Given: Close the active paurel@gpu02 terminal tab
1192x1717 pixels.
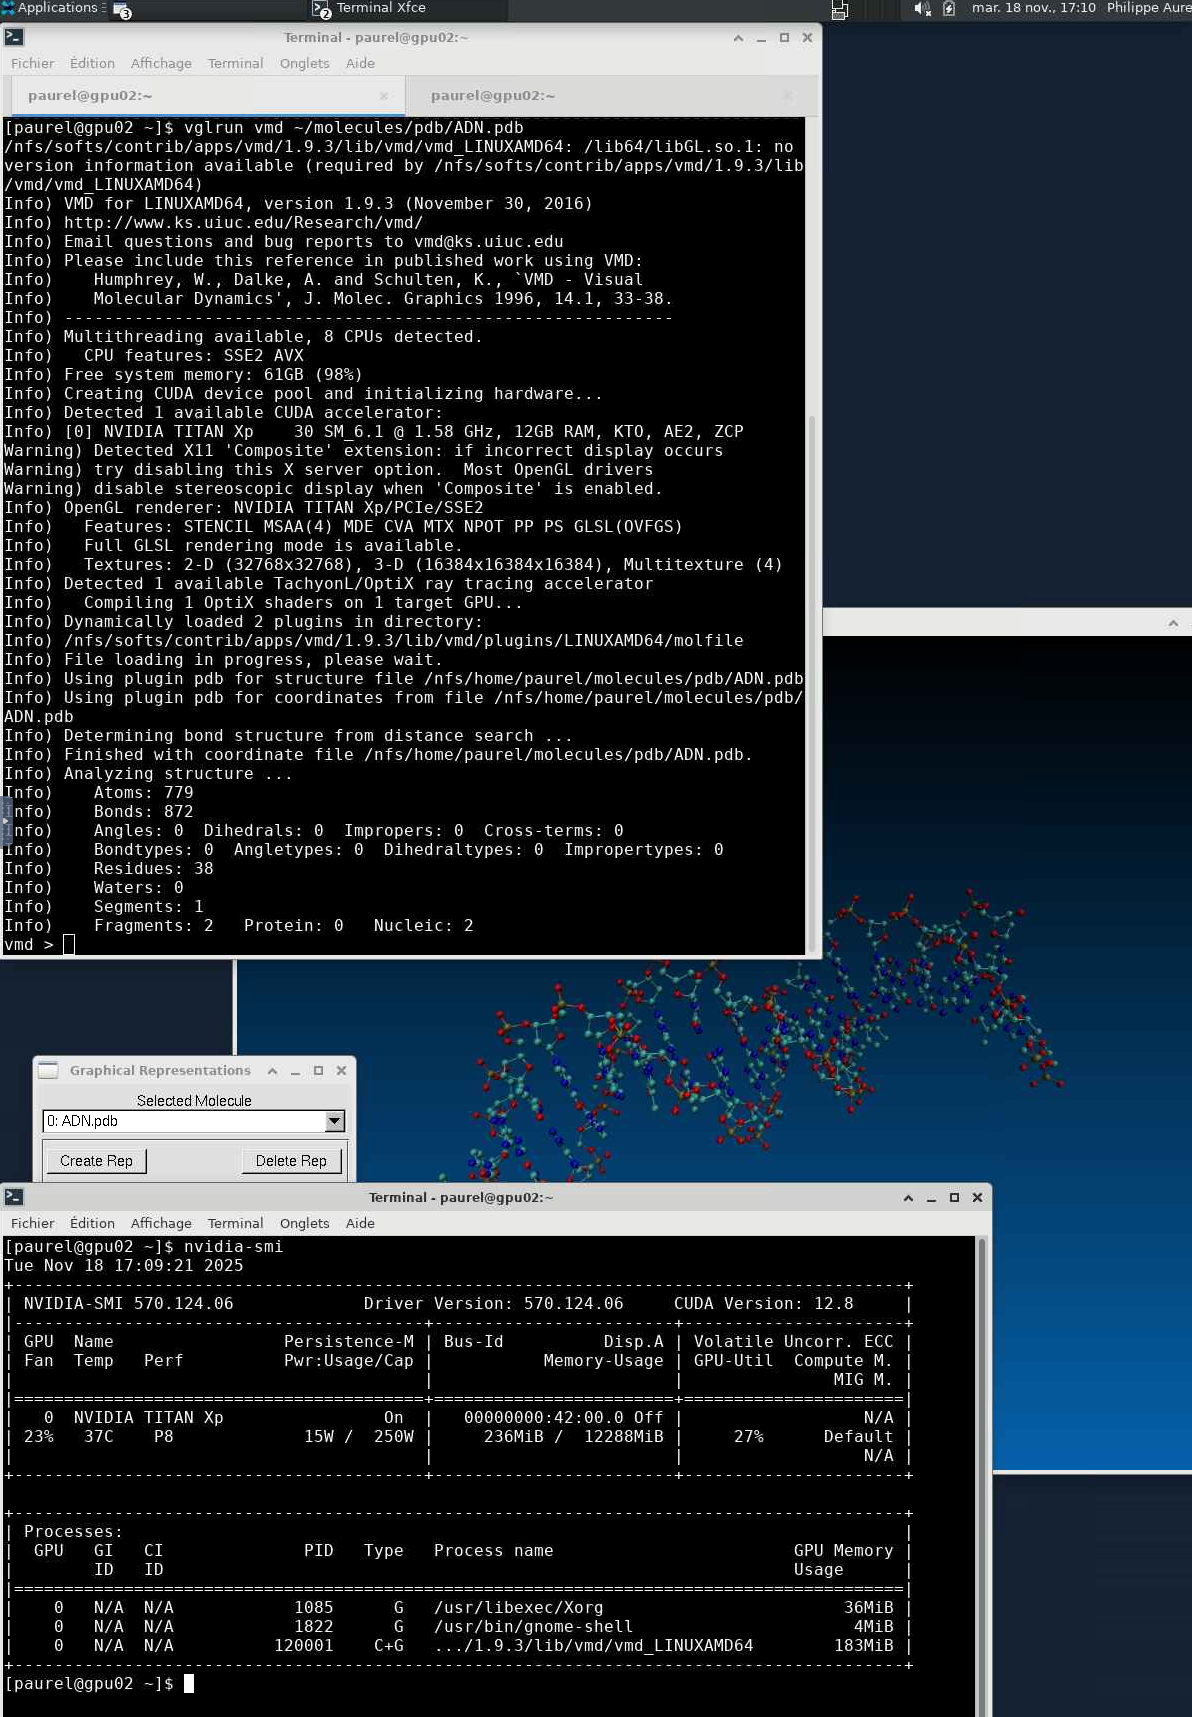Looking at the screenshot, I should pos(384,96).
